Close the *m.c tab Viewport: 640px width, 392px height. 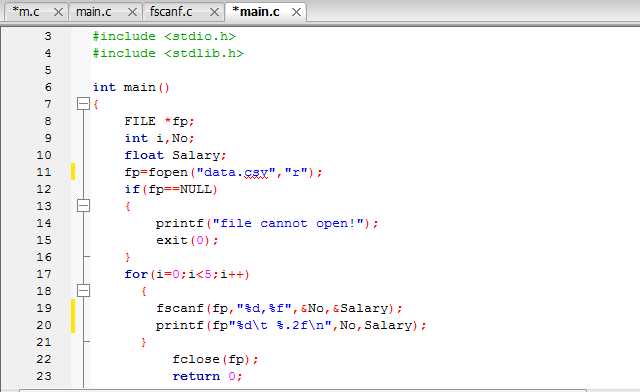pos(58,12)
